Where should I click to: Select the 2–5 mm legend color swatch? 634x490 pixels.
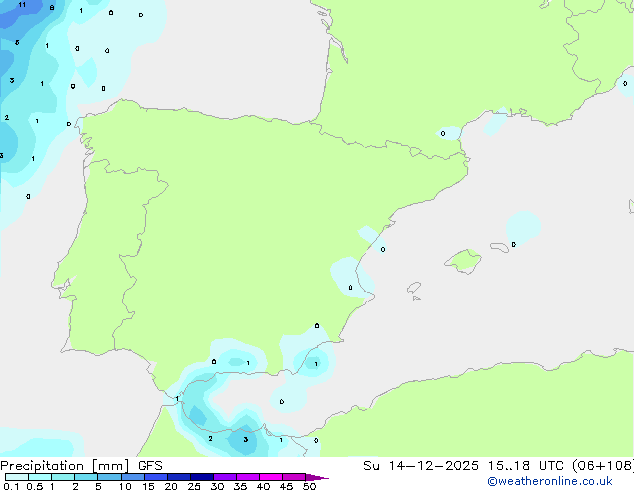pos(86,477)
